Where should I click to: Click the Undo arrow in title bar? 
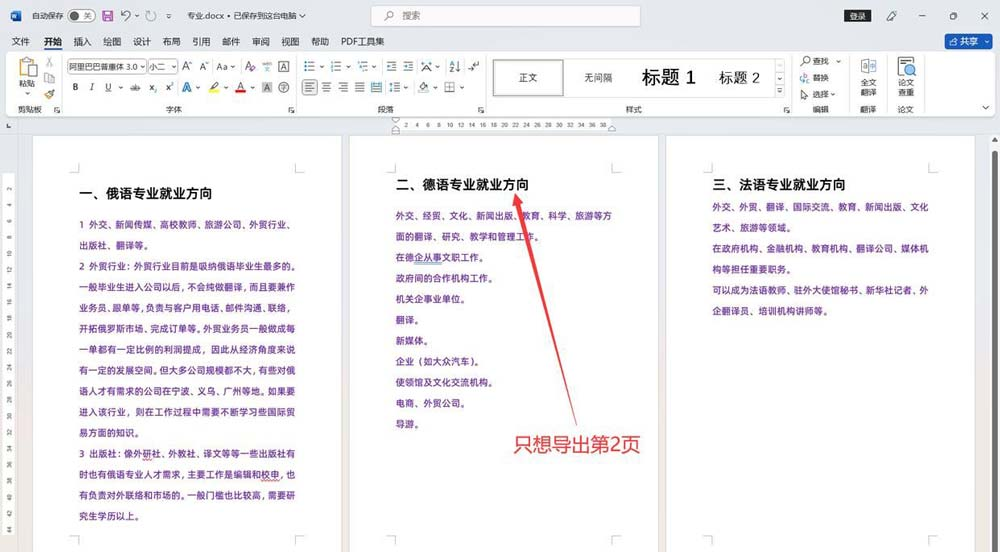pyautogui.click(x=126, y=16)
